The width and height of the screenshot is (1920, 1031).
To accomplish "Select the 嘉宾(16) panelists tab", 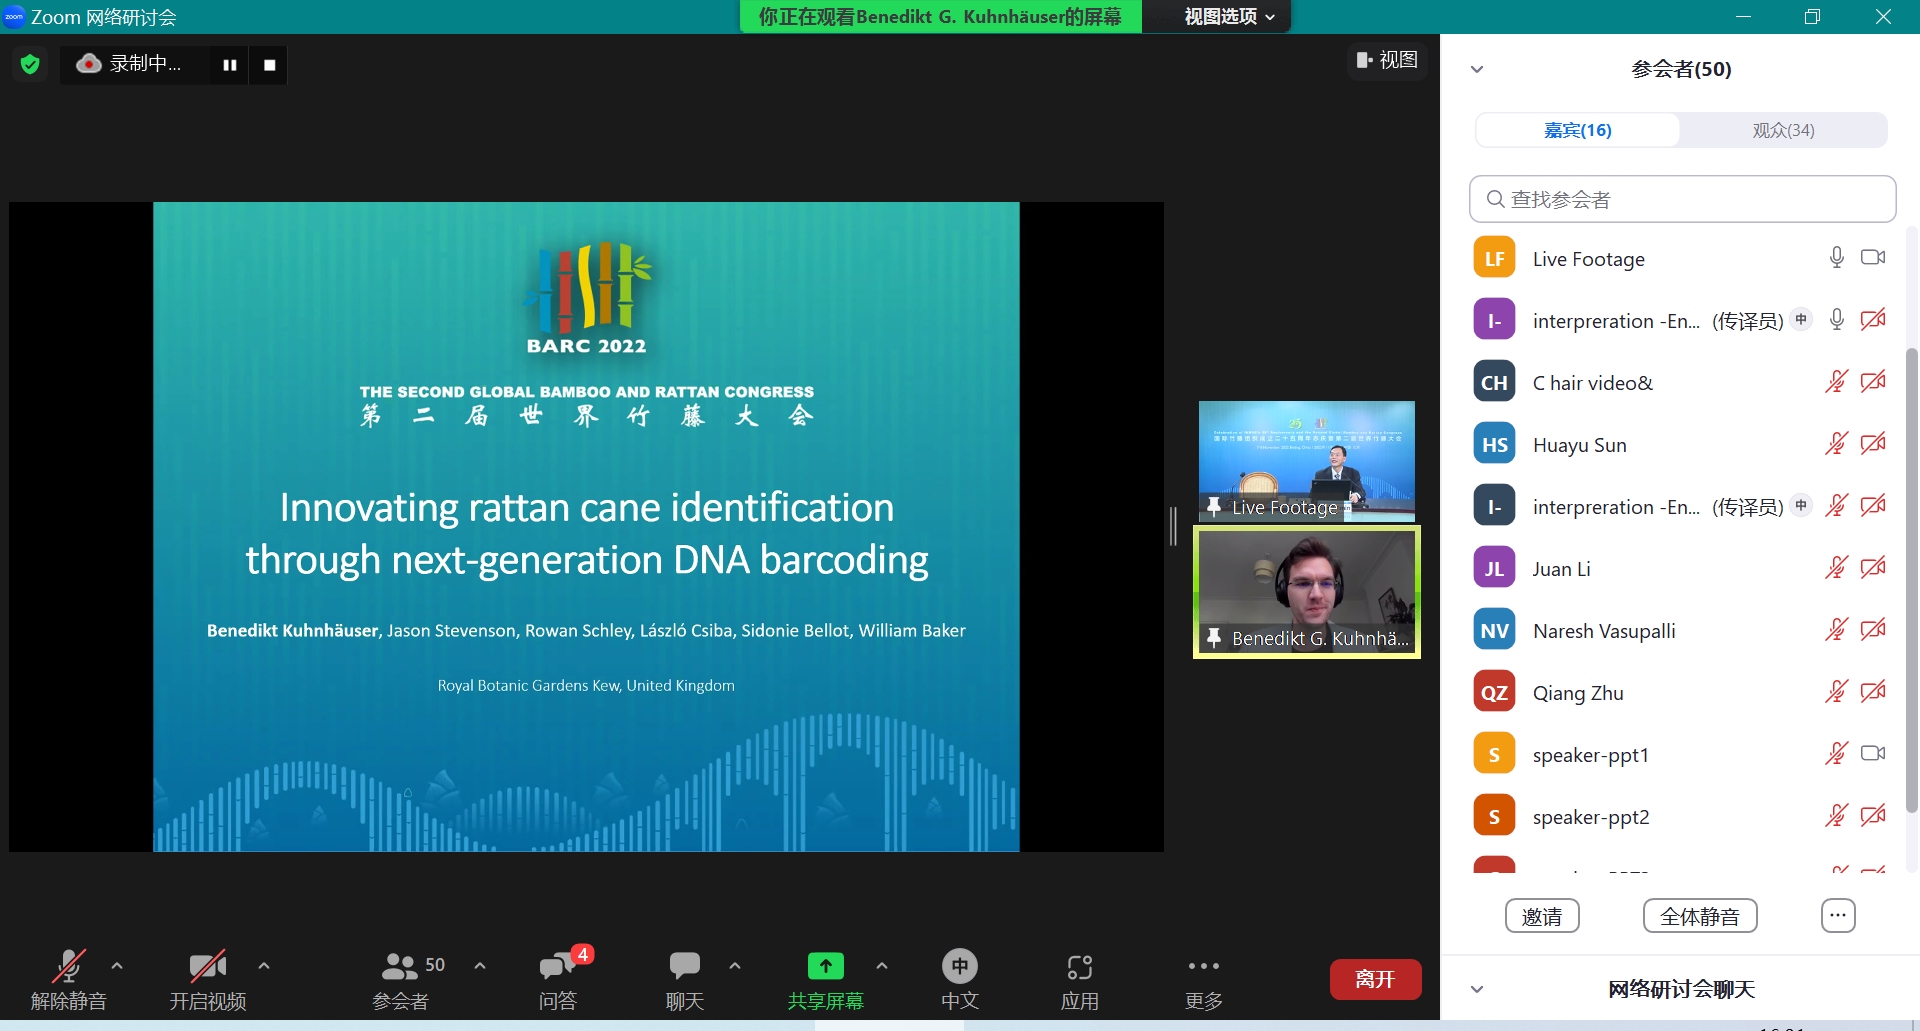I will [x=1578, y=130].
